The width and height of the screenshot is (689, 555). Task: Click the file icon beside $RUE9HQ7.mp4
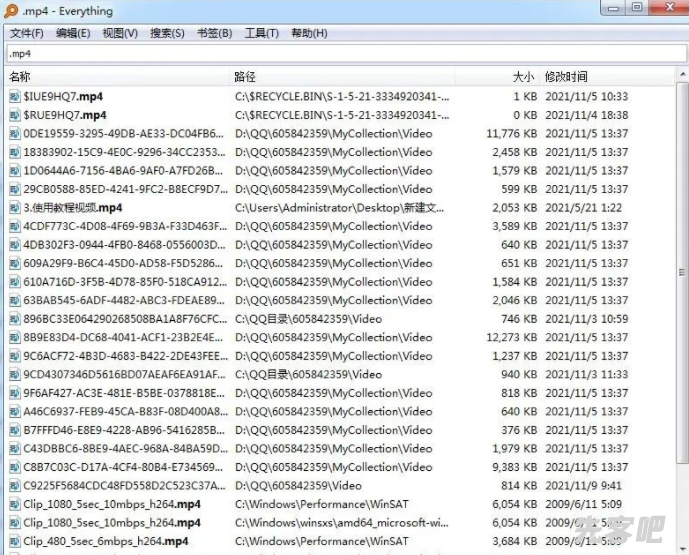click(15, 115)
